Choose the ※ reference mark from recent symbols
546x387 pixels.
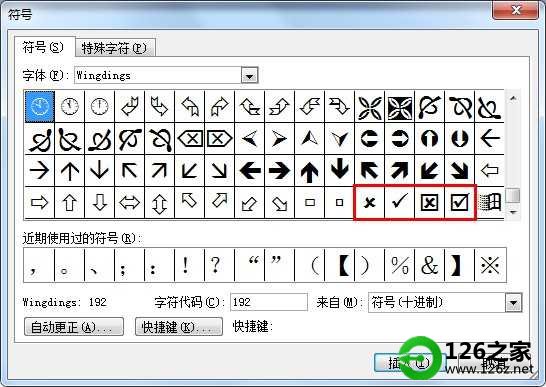tap(490, 265)
